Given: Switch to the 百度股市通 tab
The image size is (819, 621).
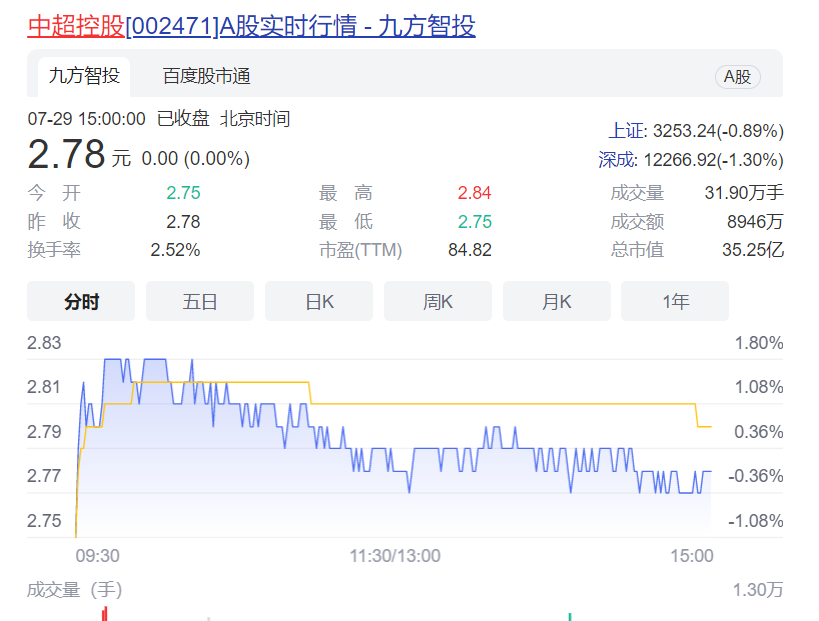Looking at the screenshot, I should point(206,76).
